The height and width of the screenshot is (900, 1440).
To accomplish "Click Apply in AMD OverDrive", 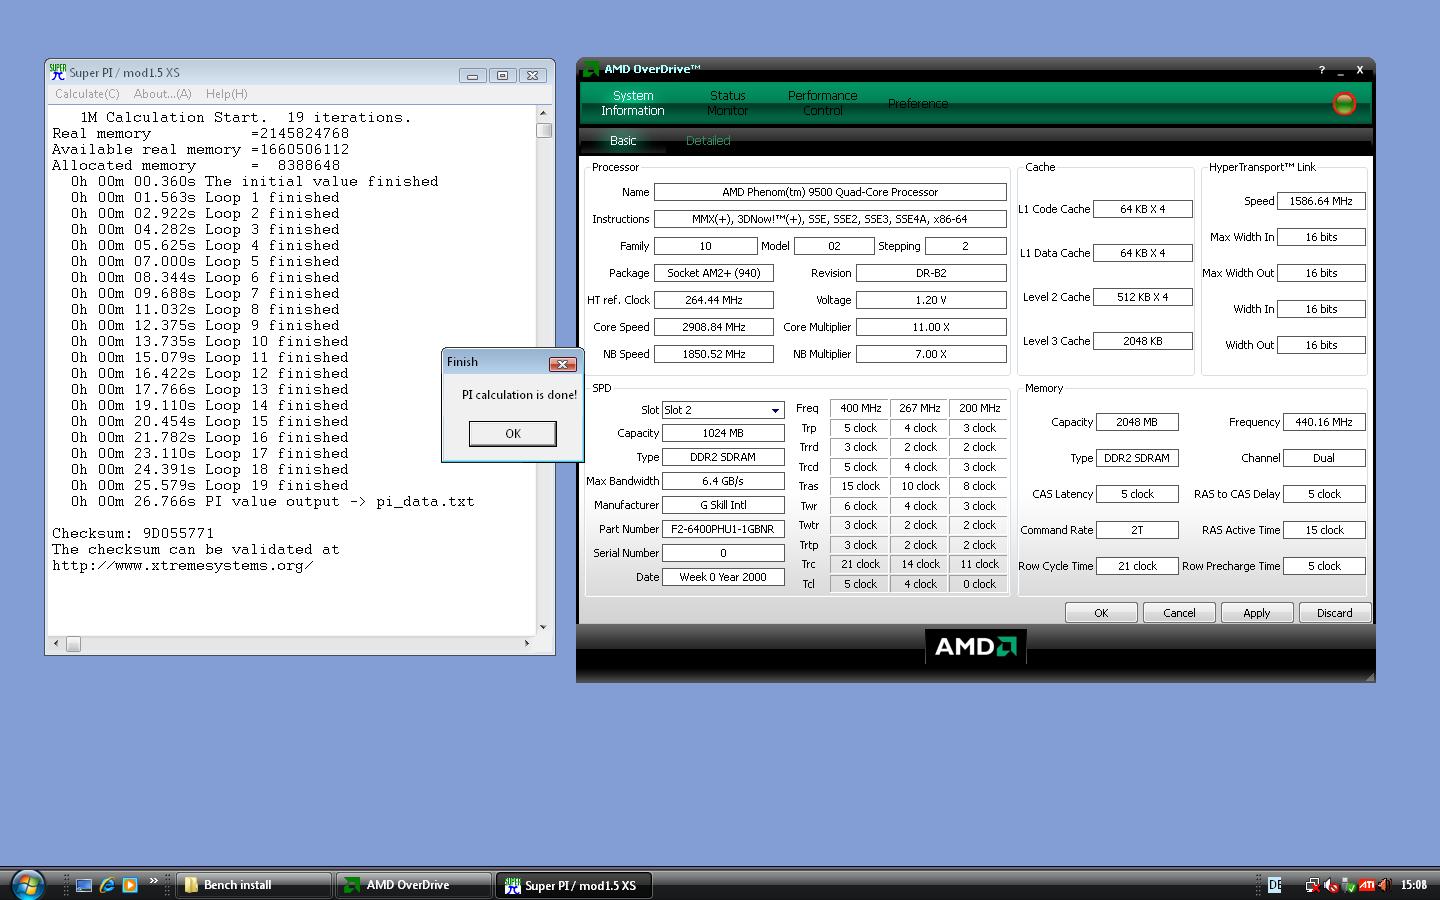I will (1257, 613).
